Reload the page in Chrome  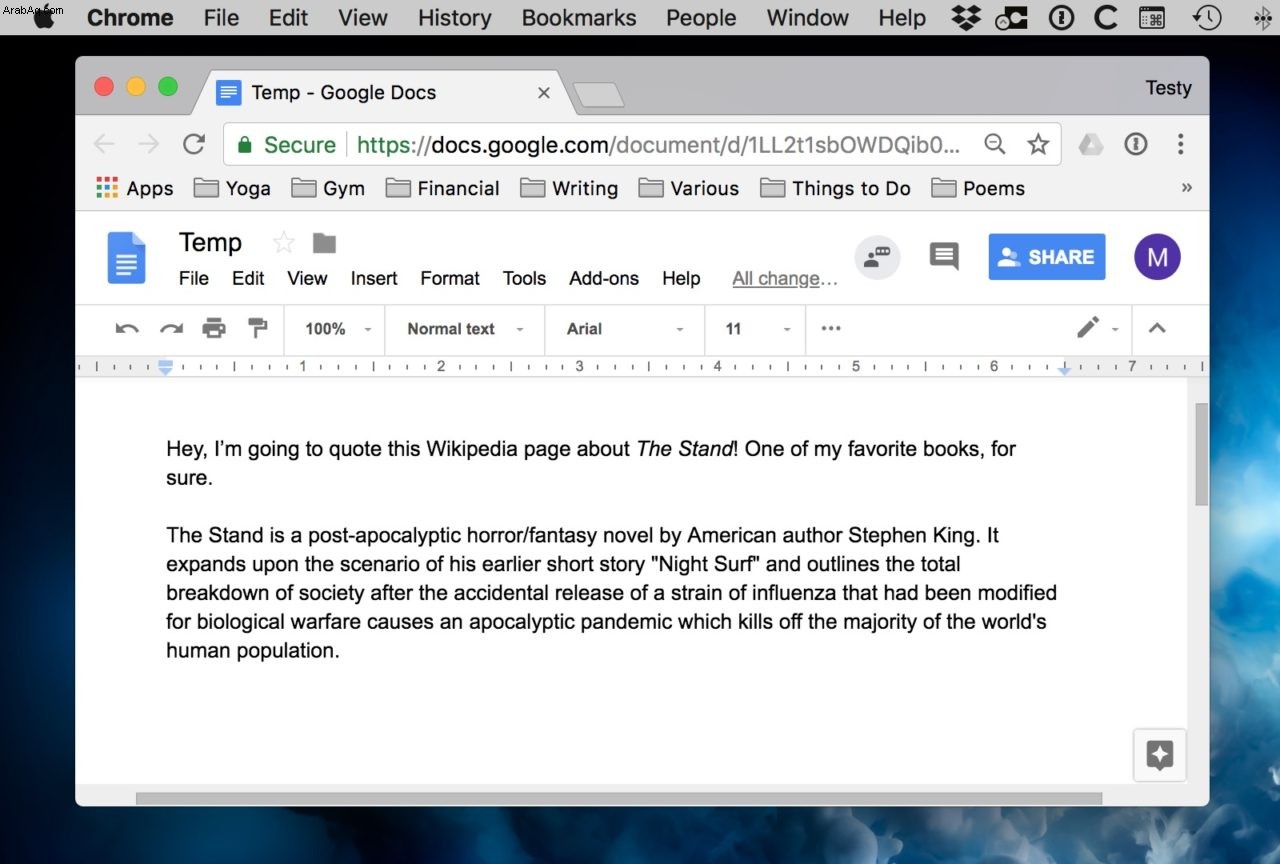pos(194,144)
